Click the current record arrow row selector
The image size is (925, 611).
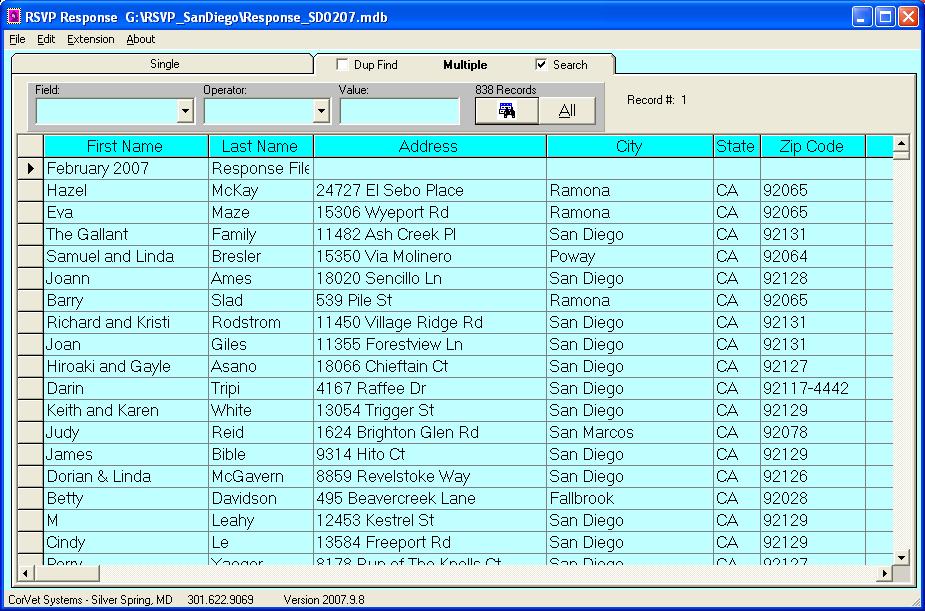pyautogui.click(x=30, y=169)
